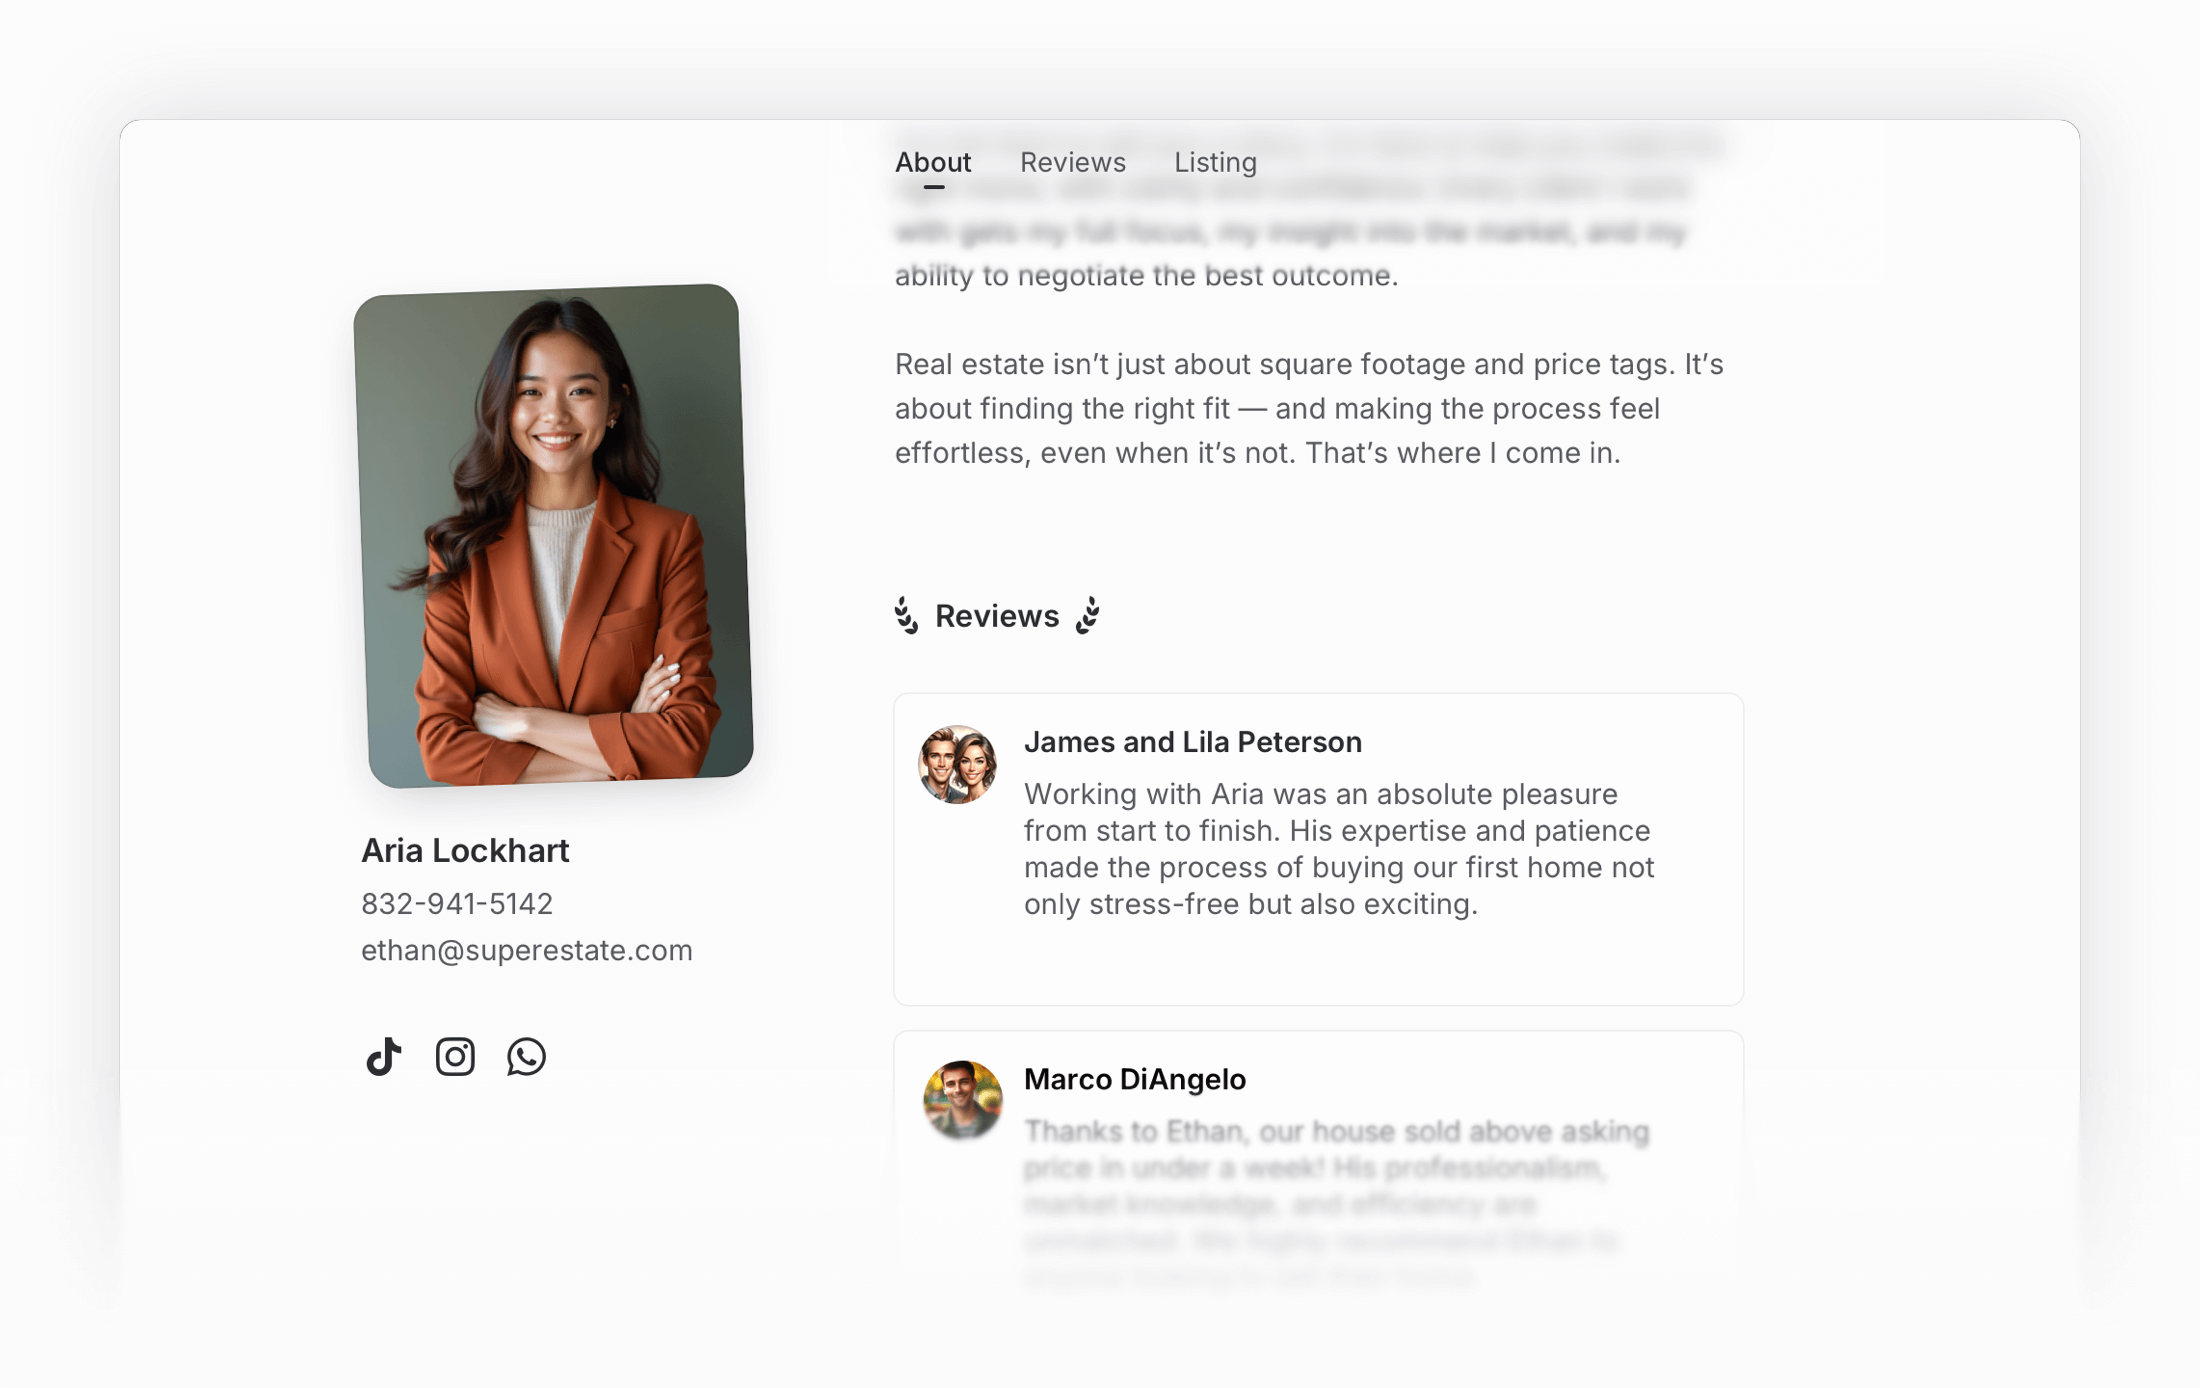Click the Aria Lockhart name heading
Screen dimensions: 2200x1388
coord(465,850)
